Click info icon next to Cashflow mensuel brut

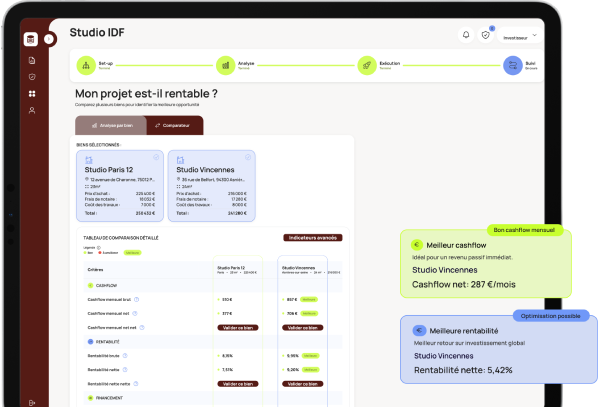pyautogui.click(x=136, y=299)
